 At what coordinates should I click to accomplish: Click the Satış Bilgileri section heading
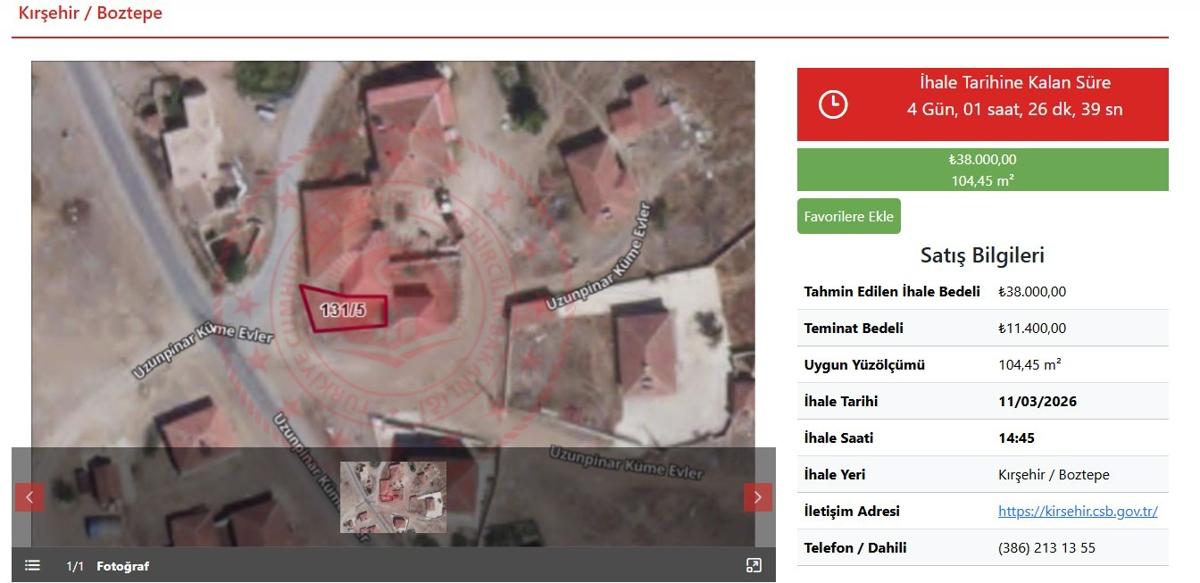pos(982,255)
